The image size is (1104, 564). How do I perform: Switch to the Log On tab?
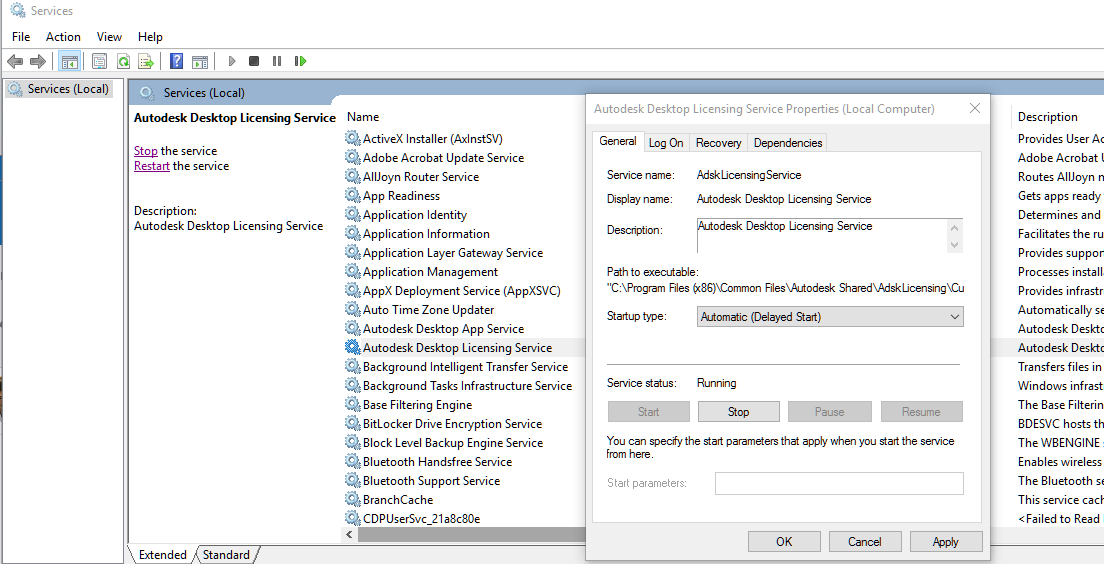coord(666,143)
